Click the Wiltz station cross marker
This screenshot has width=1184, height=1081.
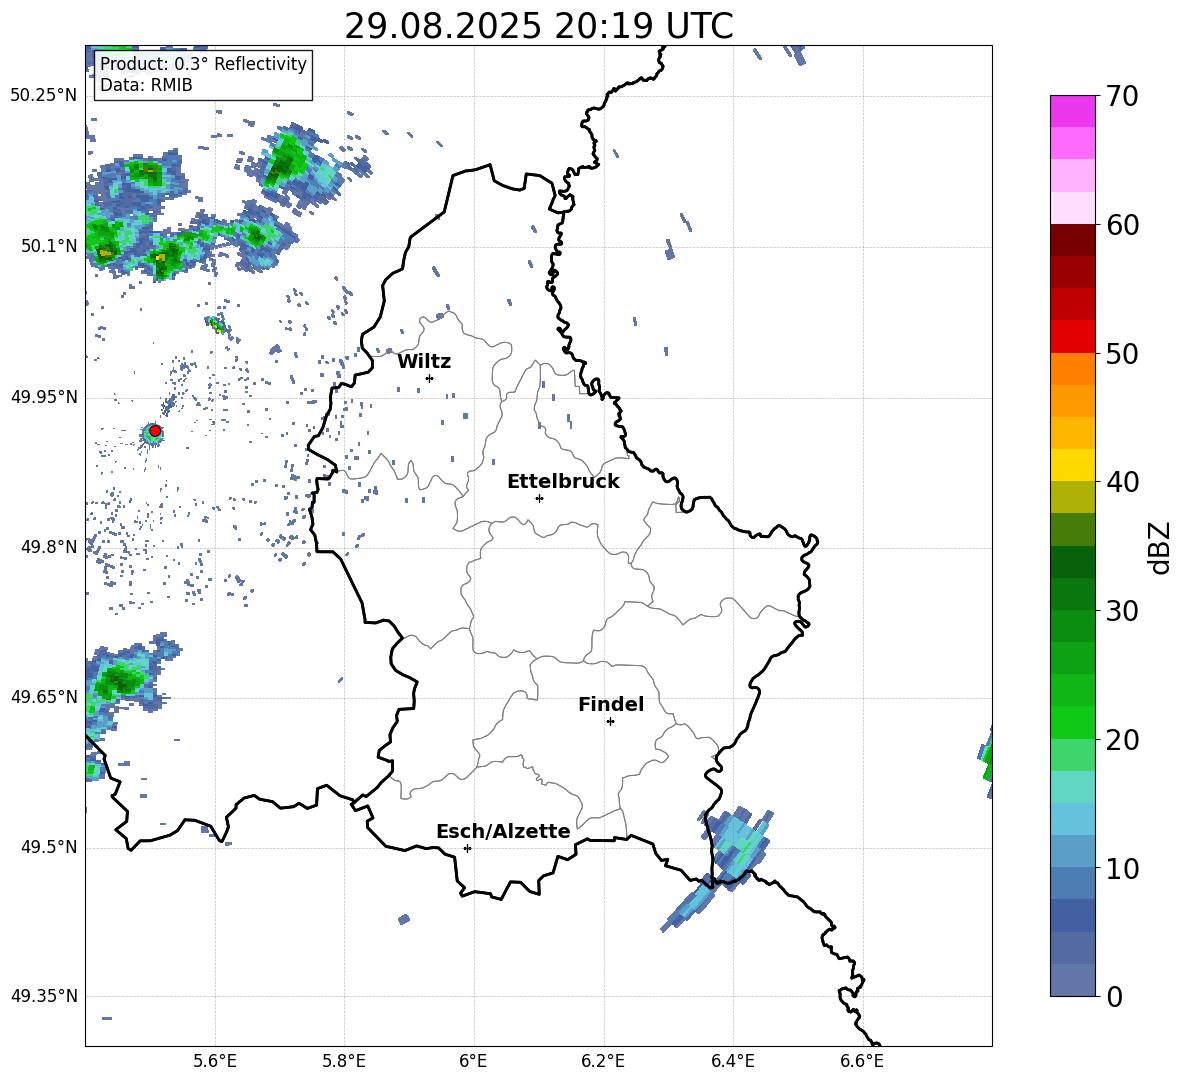click(x=429, y=378)
